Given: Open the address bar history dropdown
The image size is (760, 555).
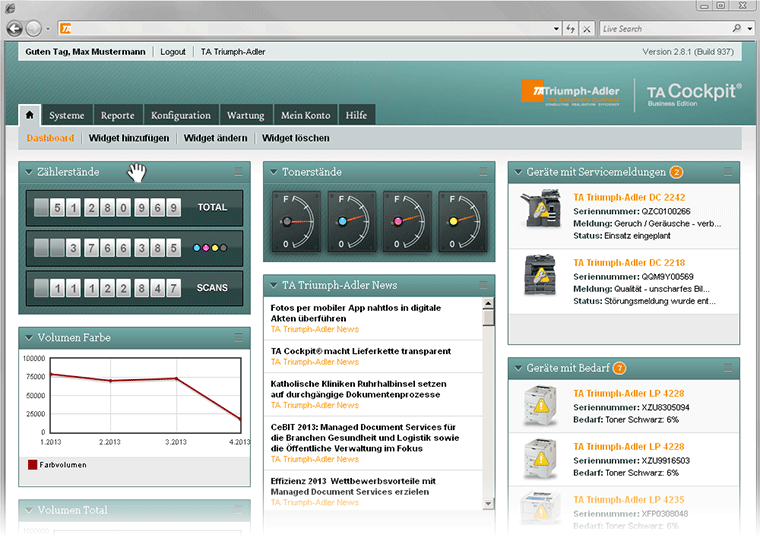Looking at the screenshot, I should click(556, 29).
